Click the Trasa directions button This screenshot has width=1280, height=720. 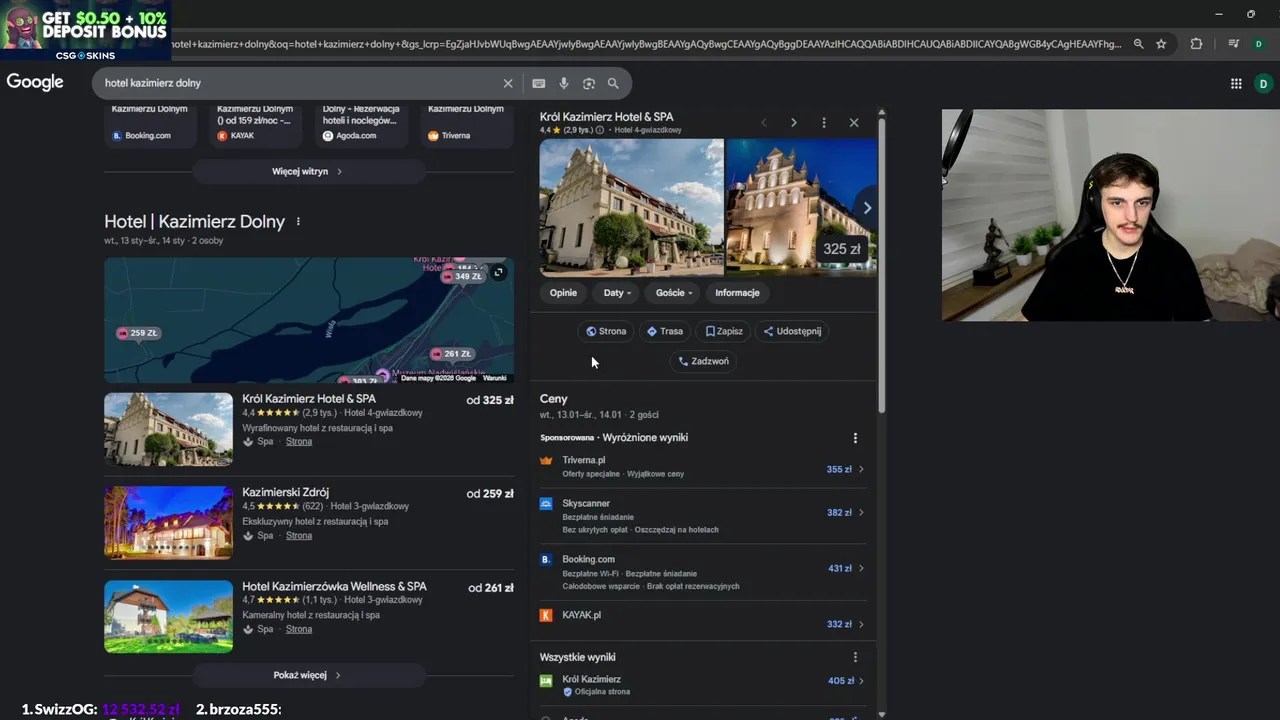point(665,331)
